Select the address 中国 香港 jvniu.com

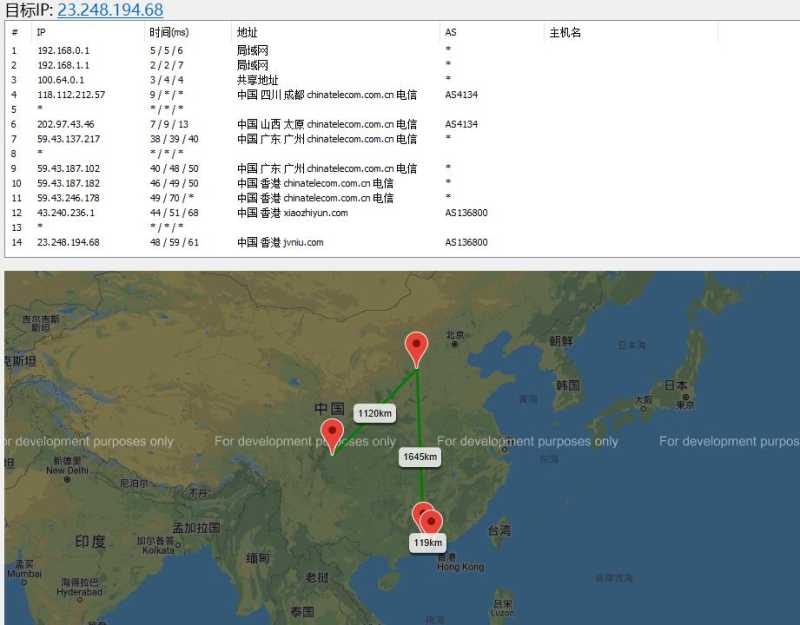[x=280, y=242]
